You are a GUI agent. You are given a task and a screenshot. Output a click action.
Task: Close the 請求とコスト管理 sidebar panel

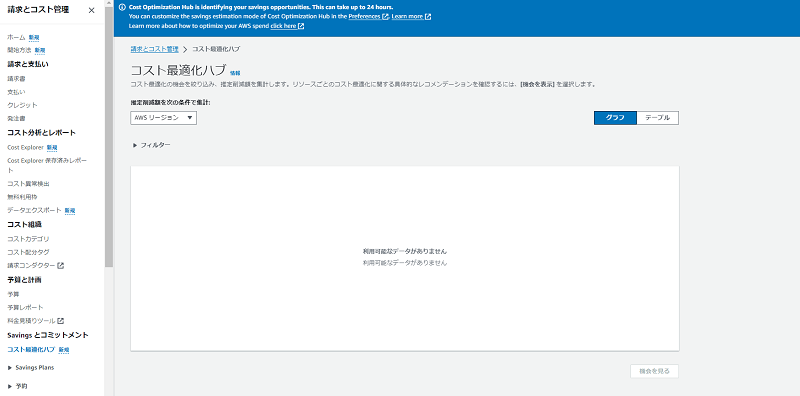click(x=91, y=10)
